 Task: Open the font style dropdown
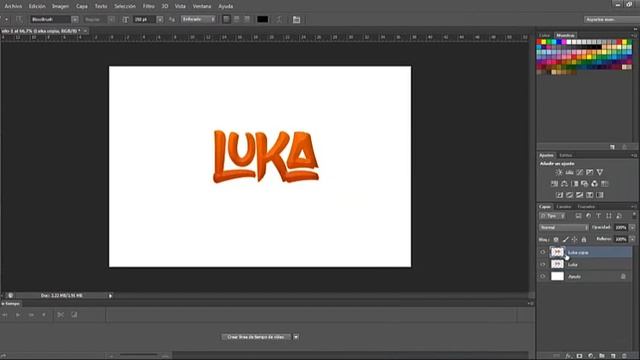[x=111, y=19]
